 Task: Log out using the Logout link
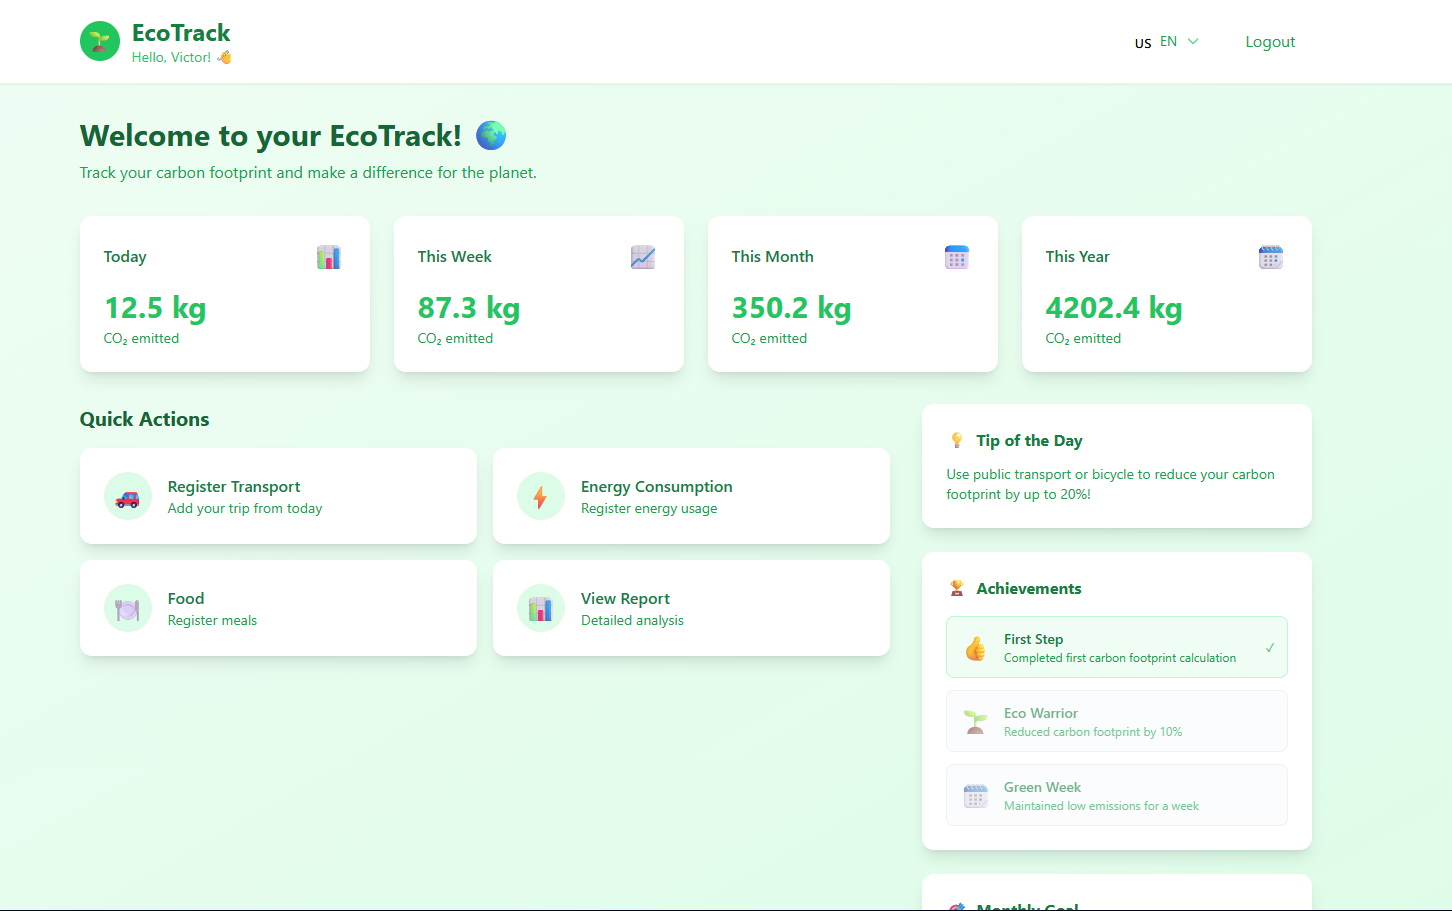click(x=1270, y=42)
